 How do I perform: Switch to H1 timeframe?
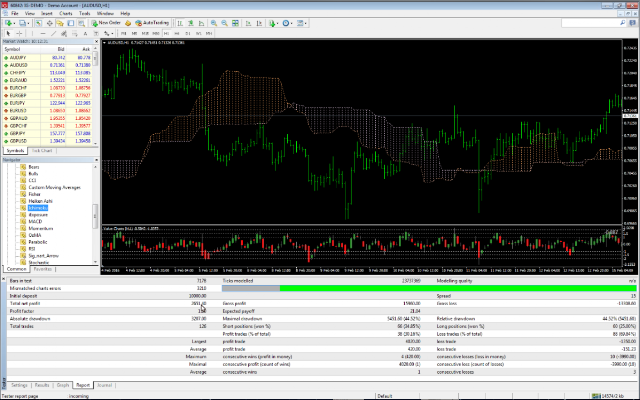(x=166, y=33)
